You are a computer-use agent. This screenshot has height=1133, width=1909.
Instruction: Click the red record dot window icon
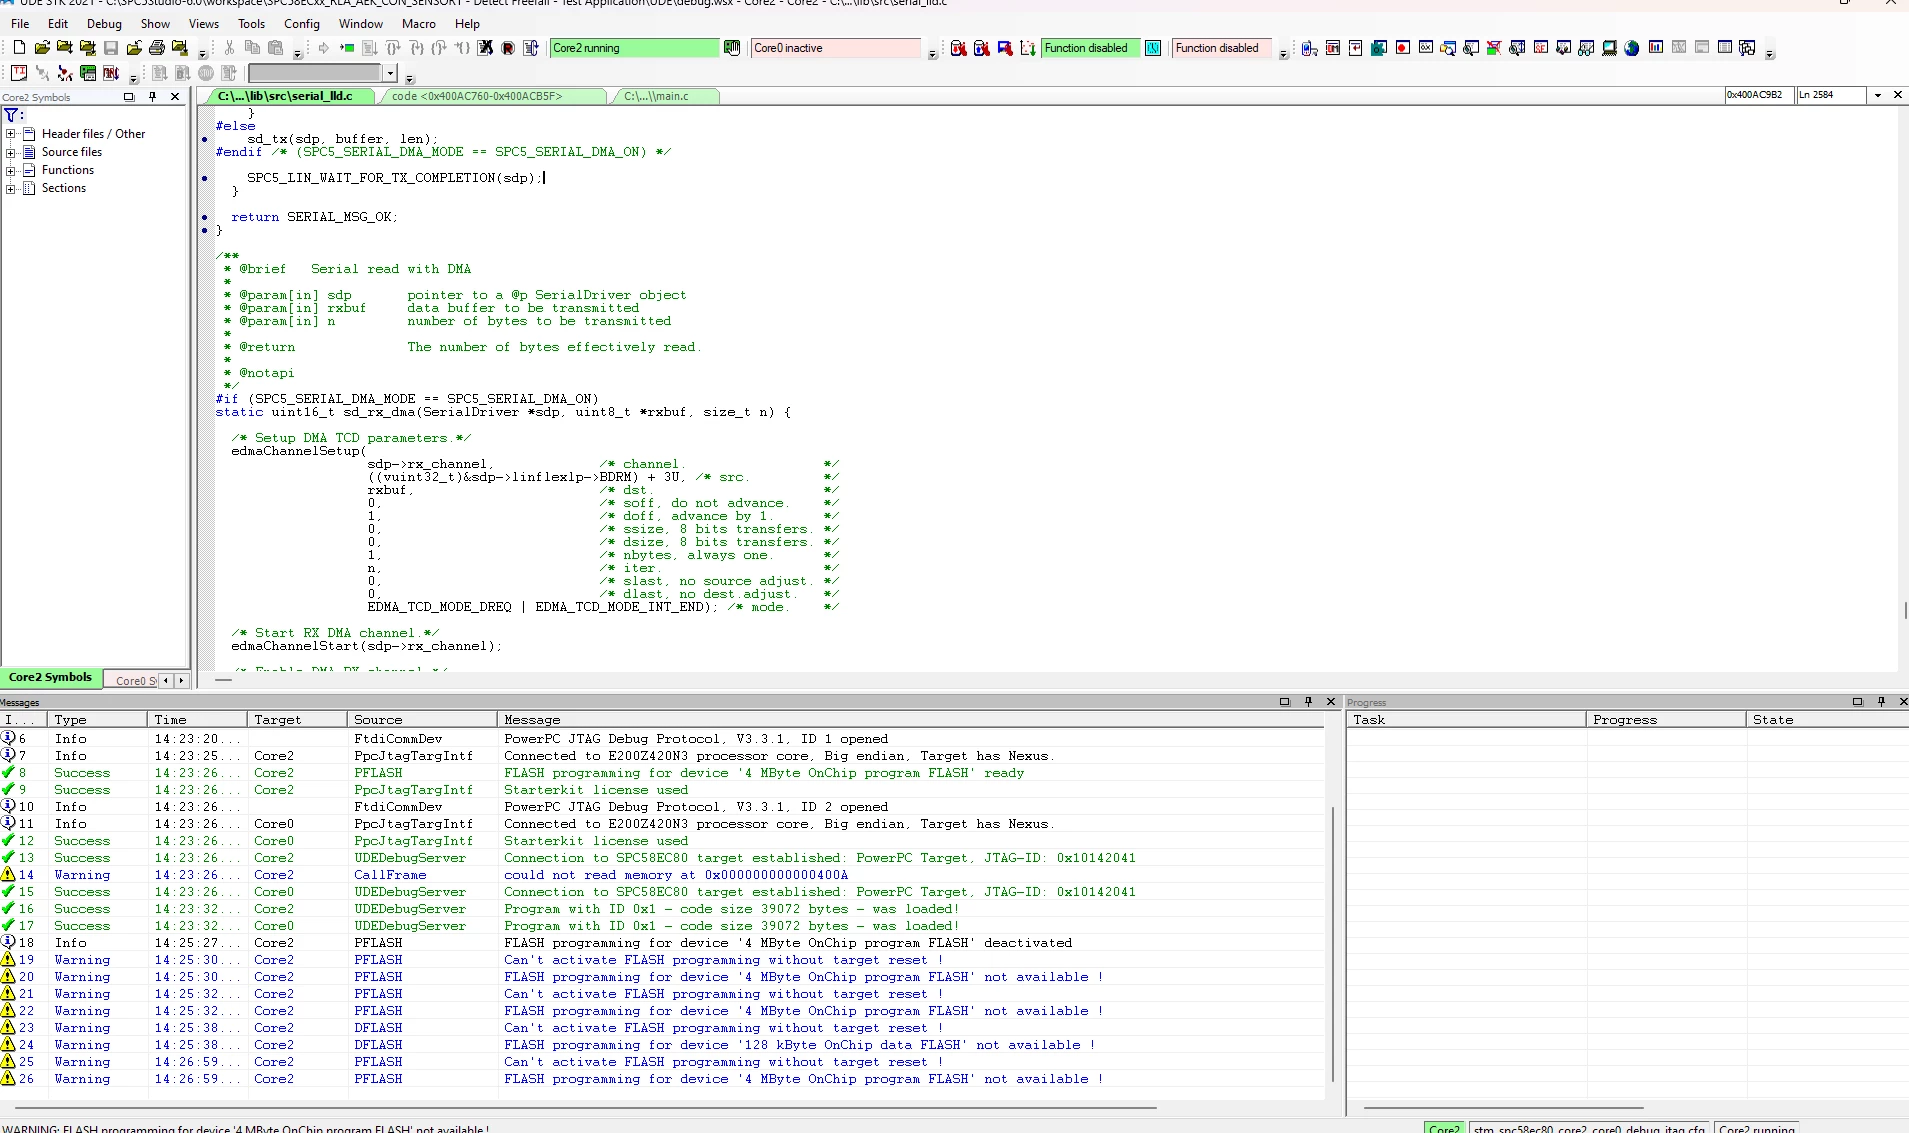pyautogui.click(x=1402, y=47)
